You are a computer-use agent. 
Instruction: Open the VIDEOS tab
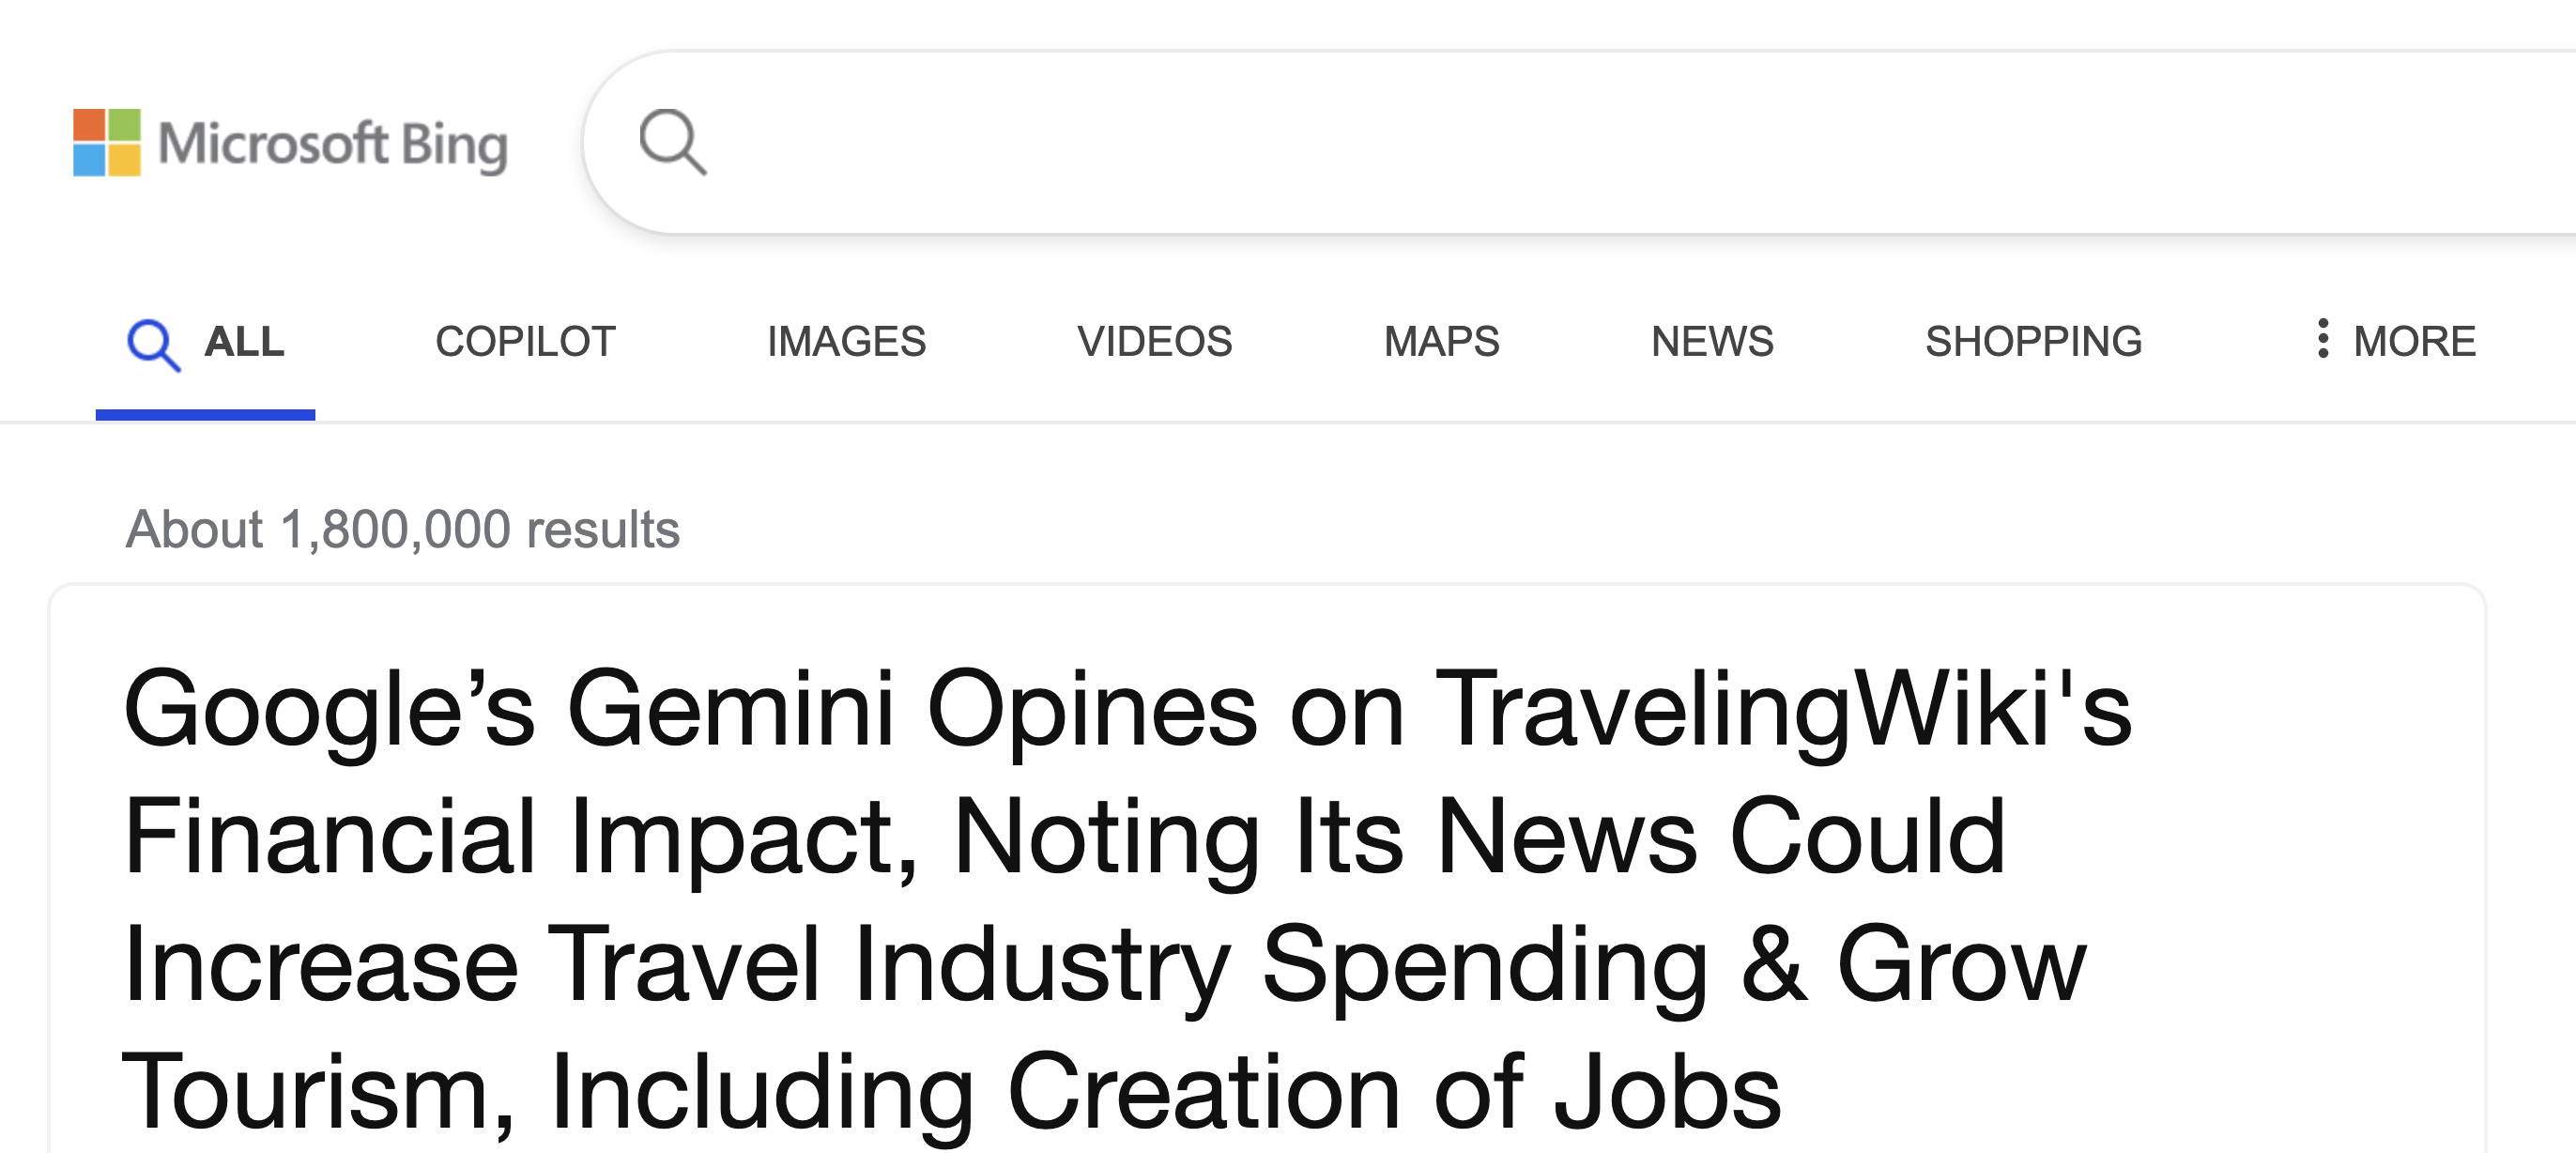pos(1154,342)
